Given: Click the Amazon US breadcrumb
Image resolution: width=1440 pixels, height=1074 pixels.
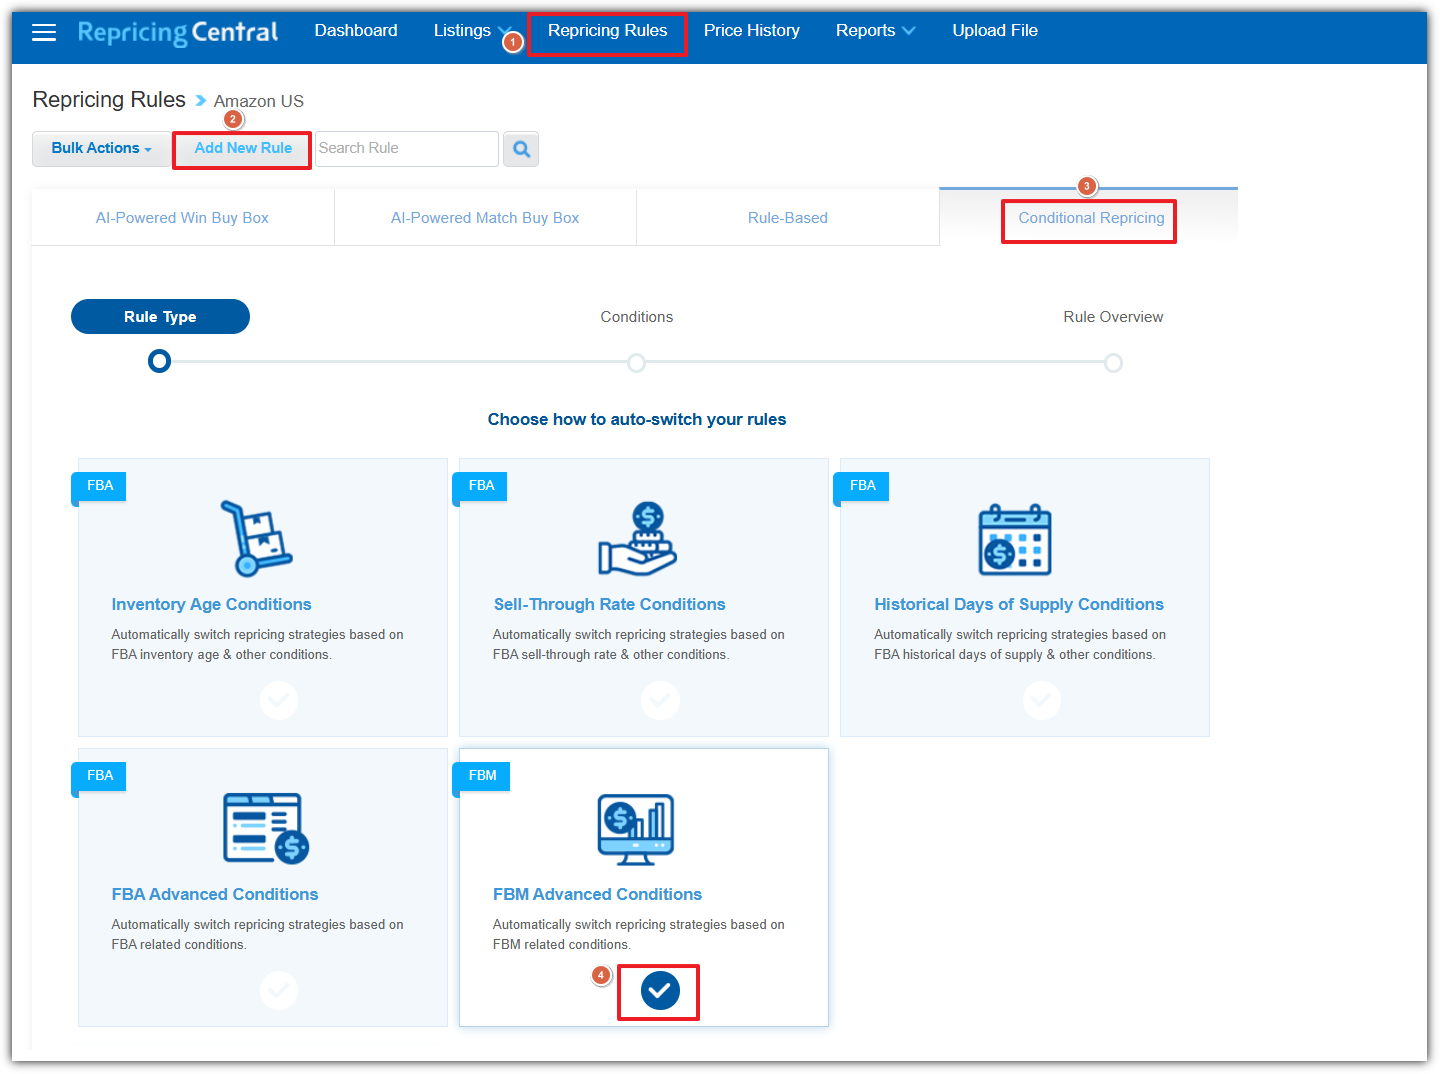Looking at the screenshot, I should point(259,101).
